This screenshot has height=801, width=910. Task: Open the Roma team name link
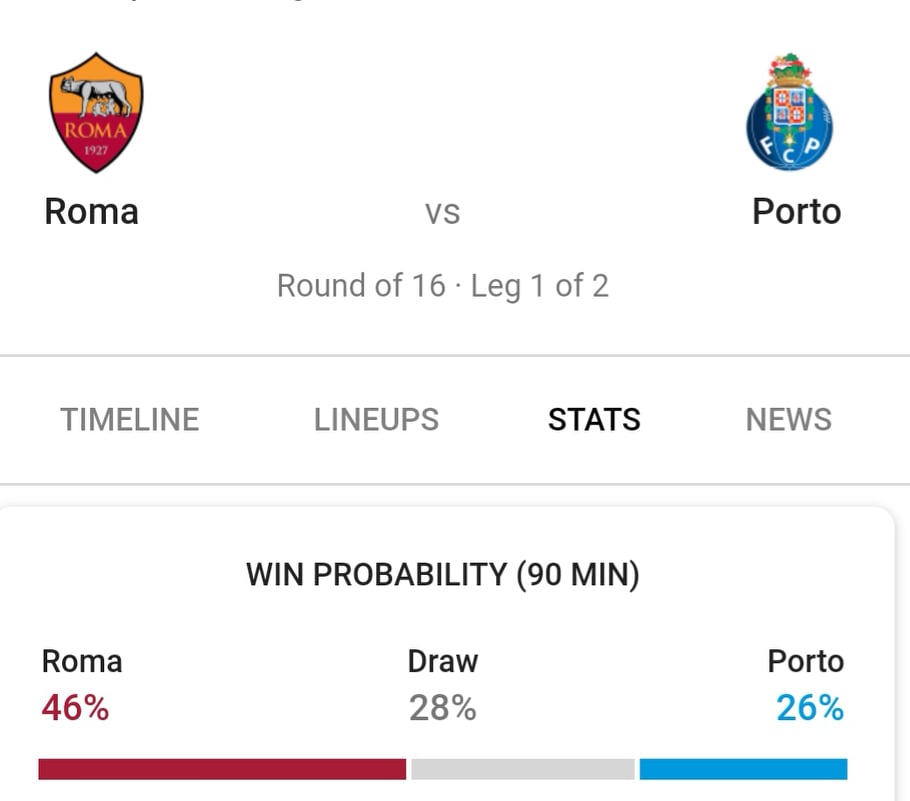[92, 211]
